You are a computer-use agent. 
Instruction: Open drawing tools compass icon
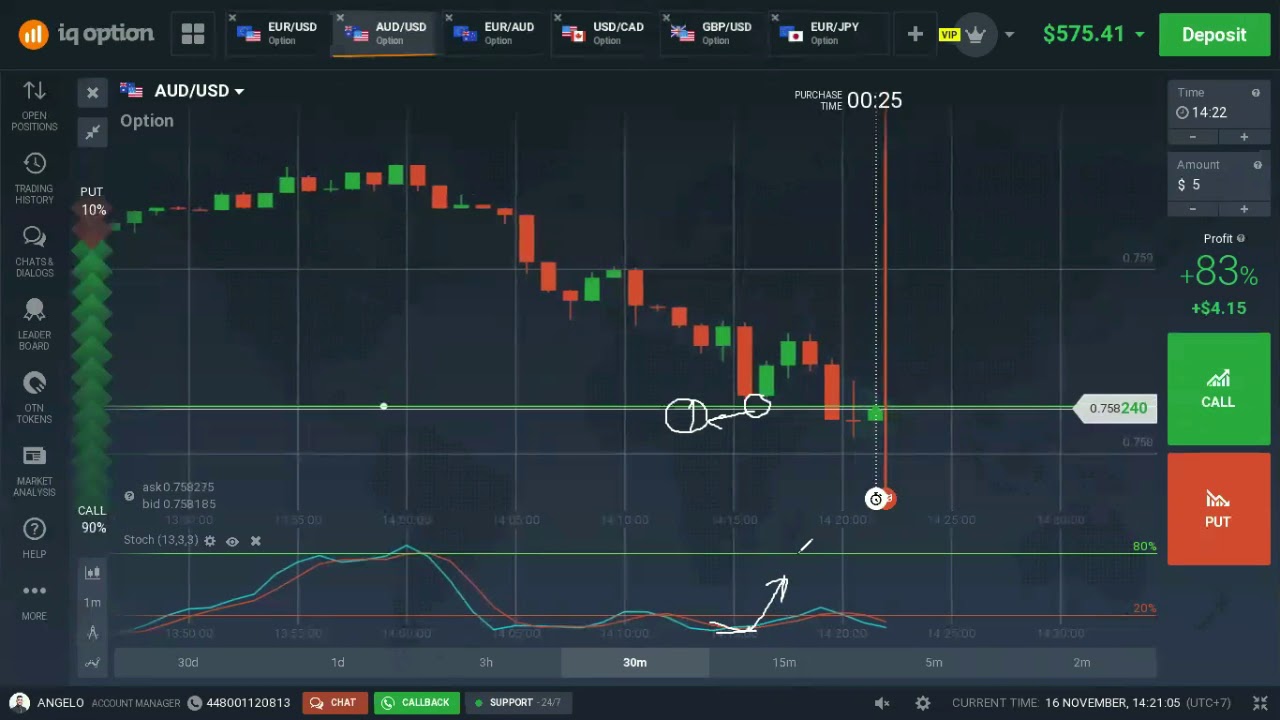click(x=93, y=632)
